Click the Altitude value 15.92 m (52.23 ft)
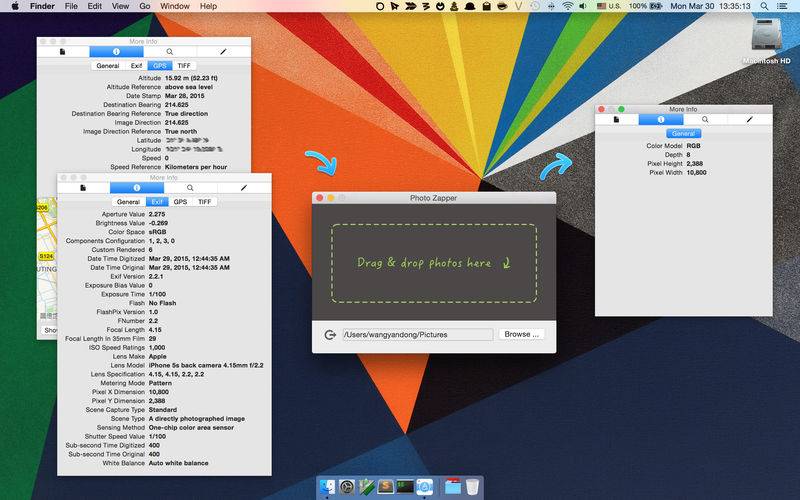 (x=191, y=78)
